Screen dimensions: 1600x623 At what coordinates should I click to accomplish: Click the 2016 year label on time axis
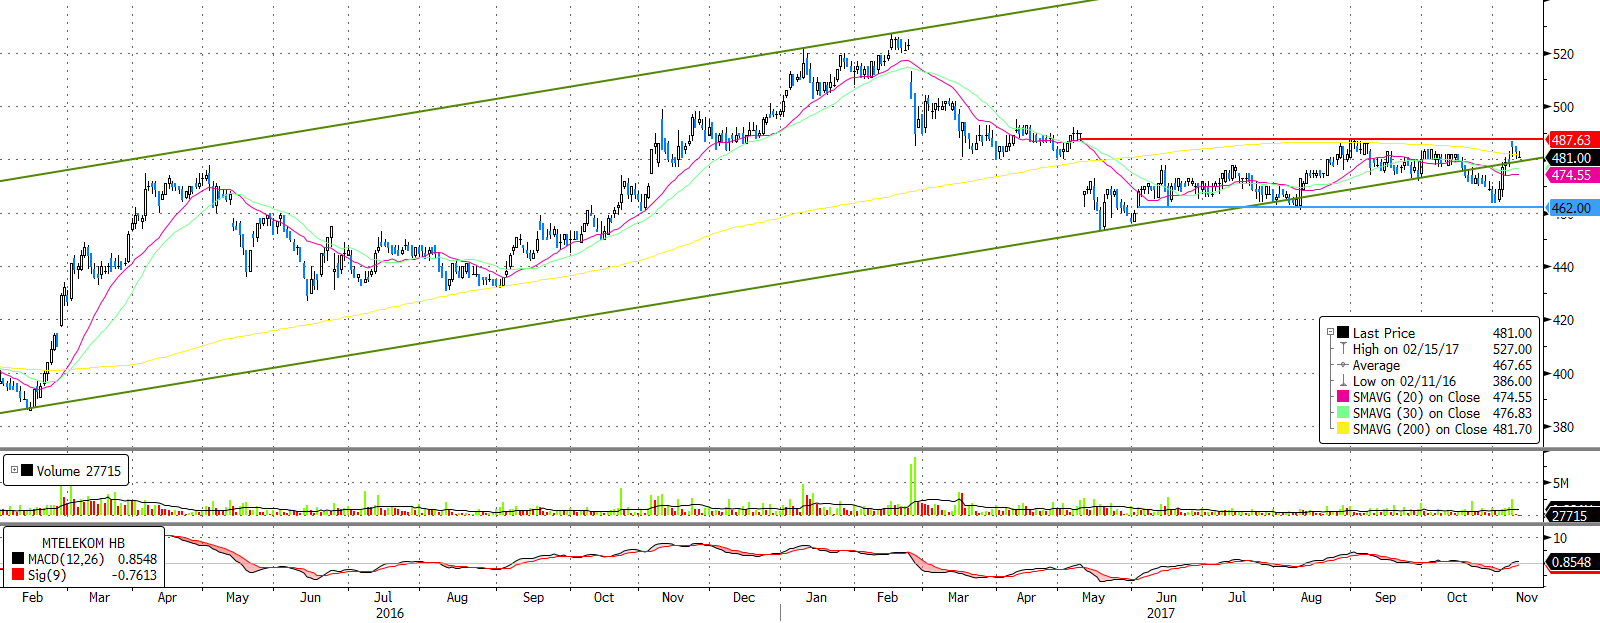pos(390,613)
